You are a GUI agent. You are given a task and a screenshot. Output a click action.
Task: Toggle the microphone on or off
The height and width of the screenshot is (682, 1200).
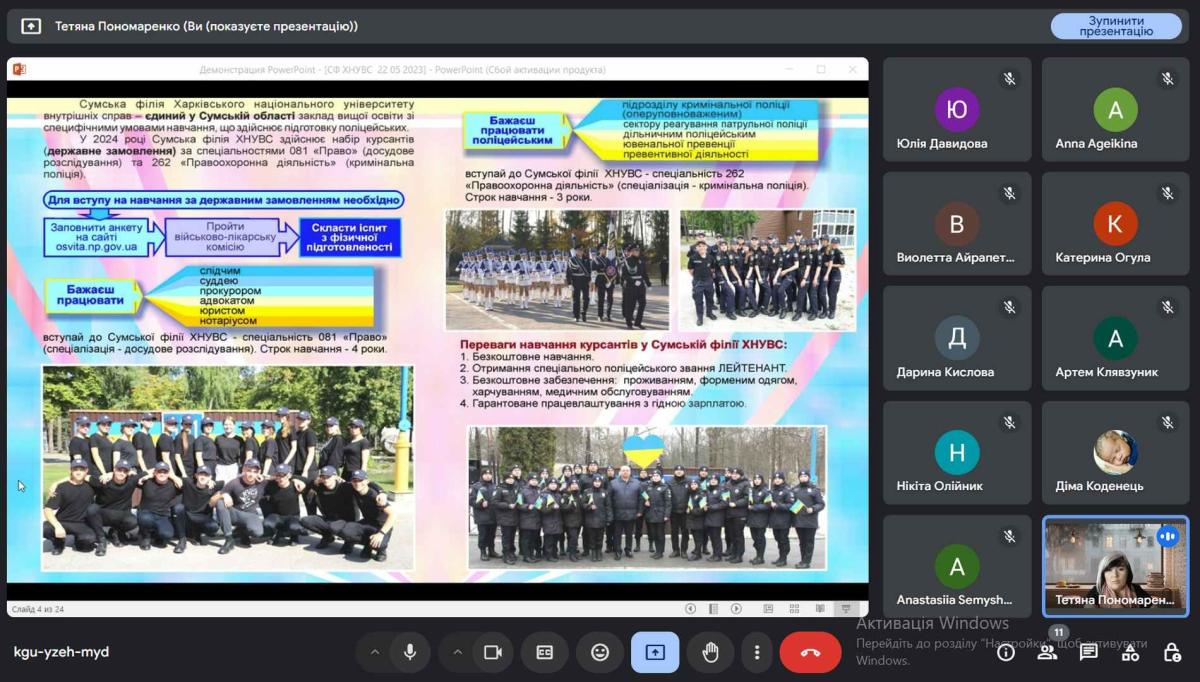click(x=410, y=652)
